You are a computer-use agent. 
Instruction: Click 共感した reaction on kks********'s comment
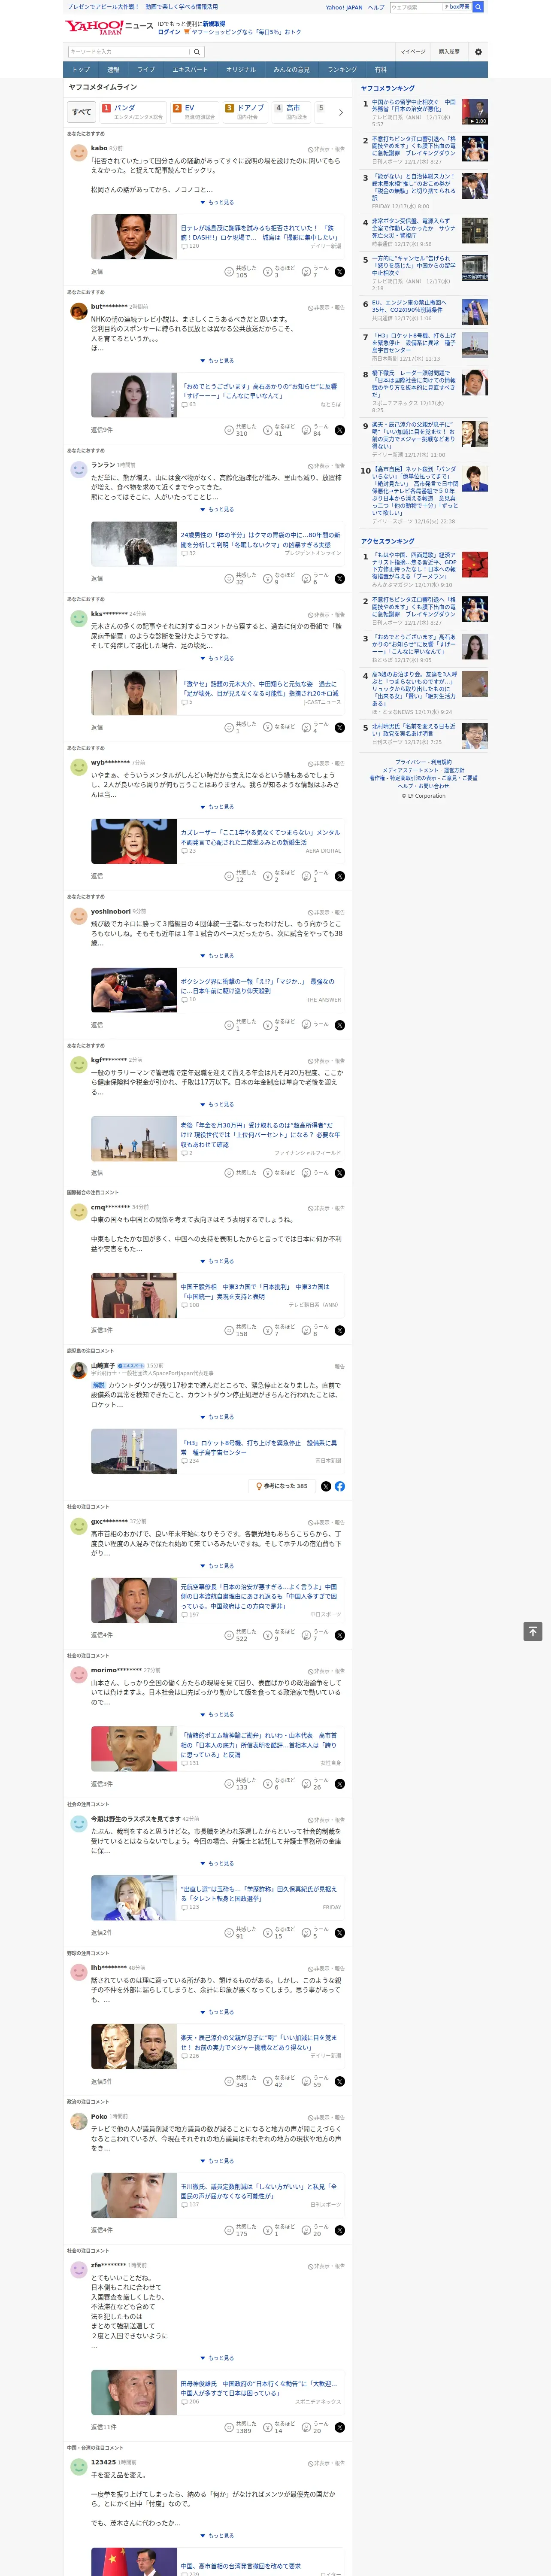241,727
